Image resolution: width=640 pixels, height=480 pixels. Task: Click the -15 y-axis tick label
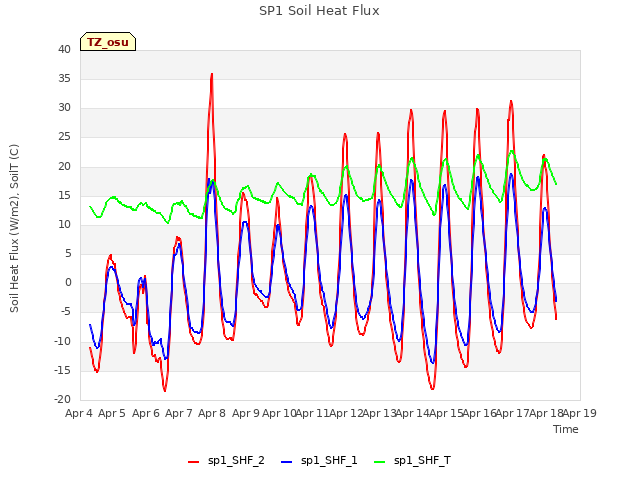point(62,370)
